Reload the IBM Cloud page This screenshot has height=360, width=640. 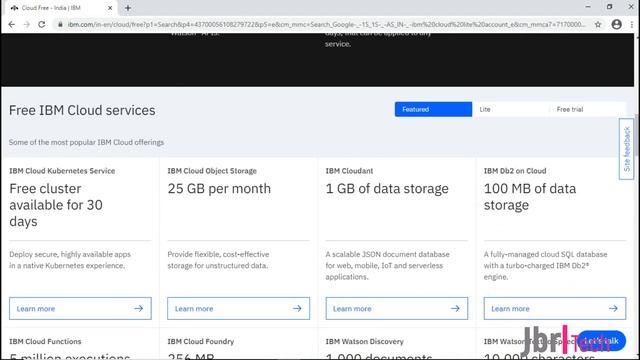42,24
